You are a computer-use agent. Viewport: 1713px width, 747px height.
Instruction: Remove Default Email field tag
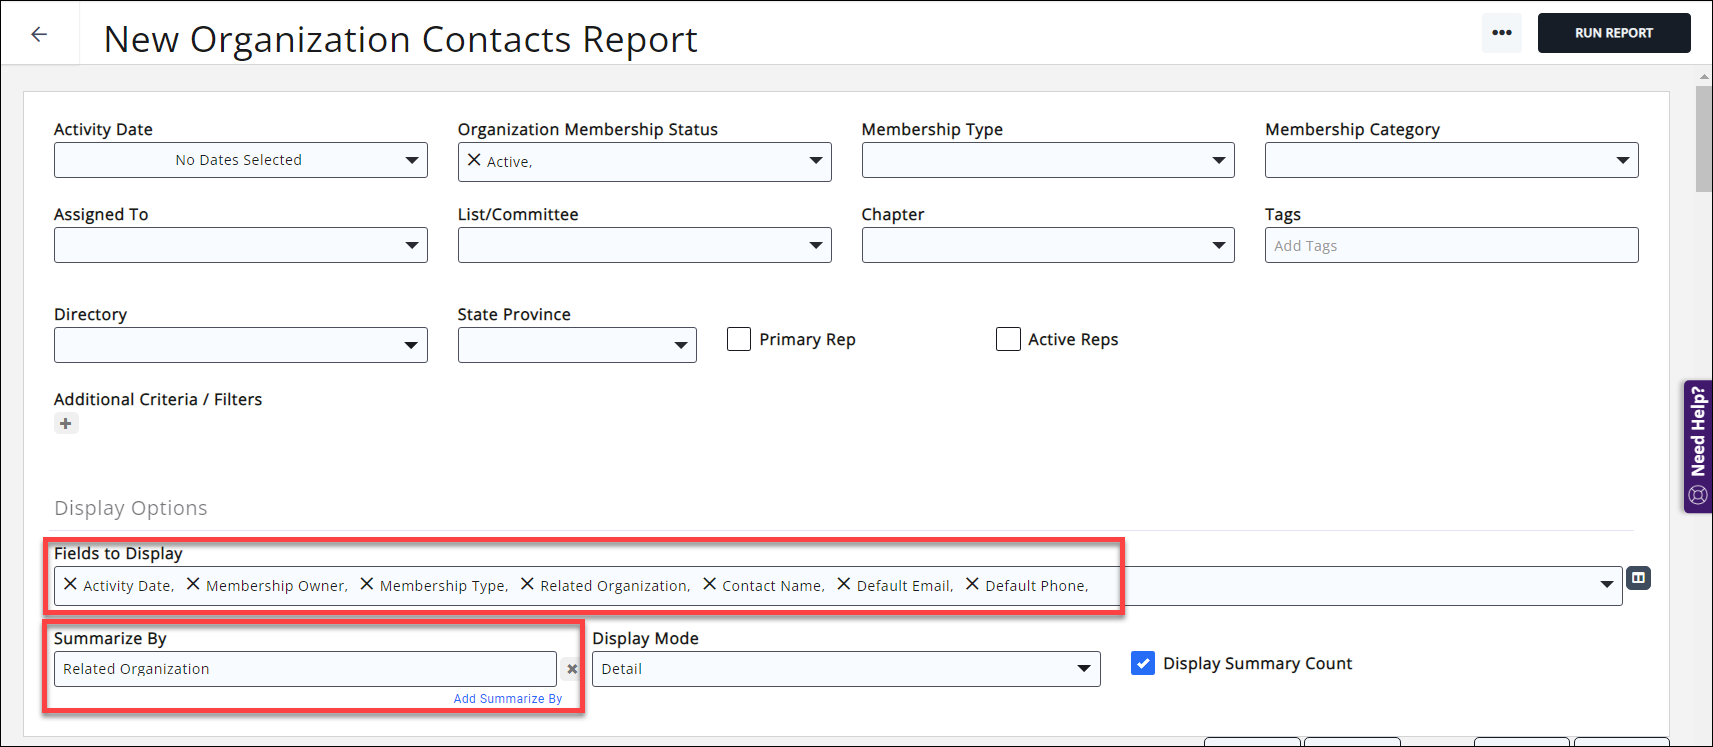843,584
